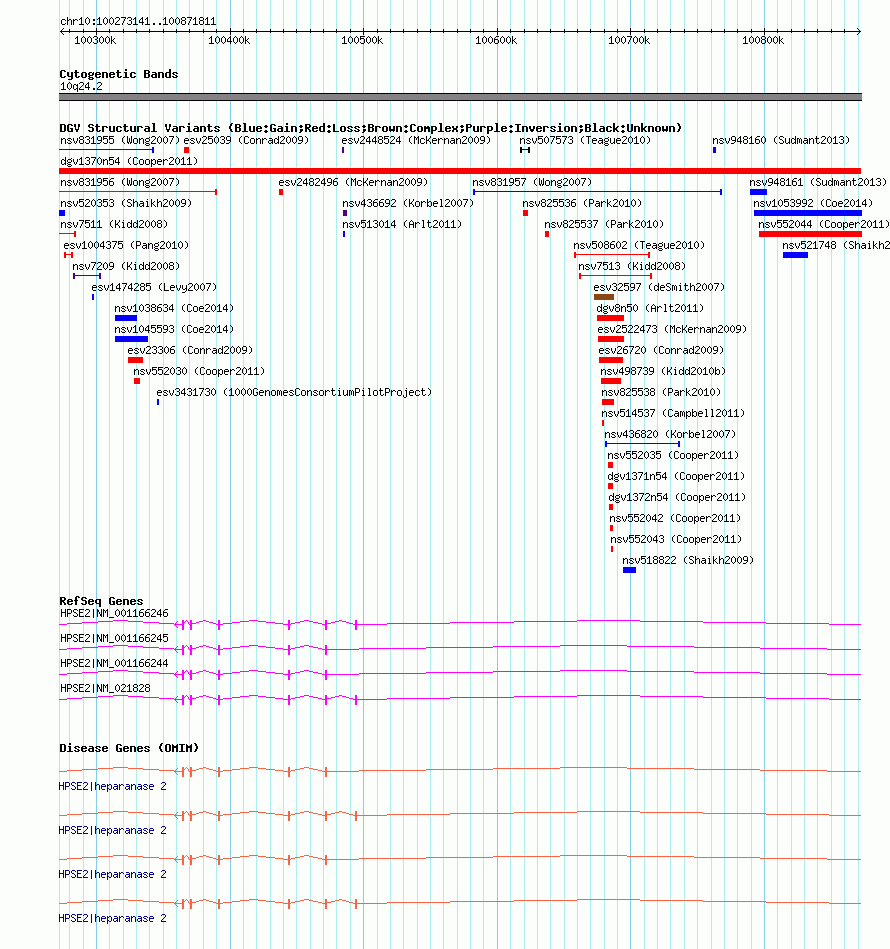Click the blue nsv518822 gain bar
The height and width of the screenshot is (949, 890).
pyautogui.click(x=629, y=570)
